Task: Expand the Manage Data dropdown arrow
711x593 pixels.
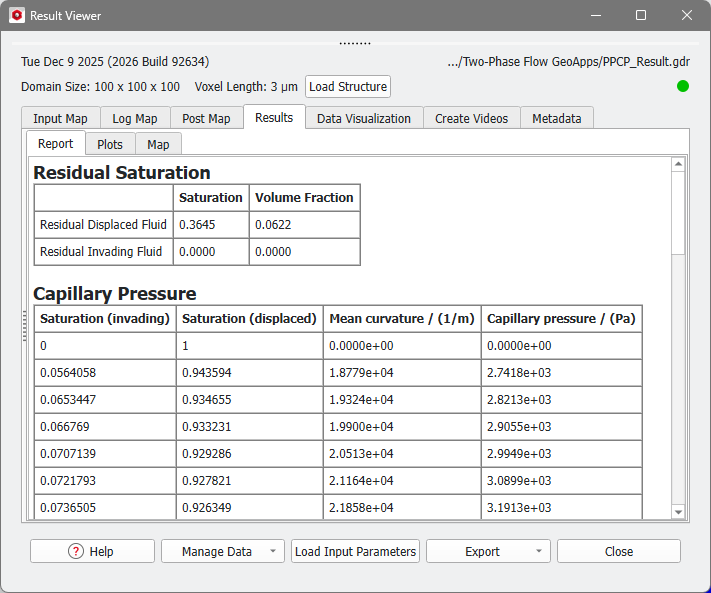Action: click(272, 551)
